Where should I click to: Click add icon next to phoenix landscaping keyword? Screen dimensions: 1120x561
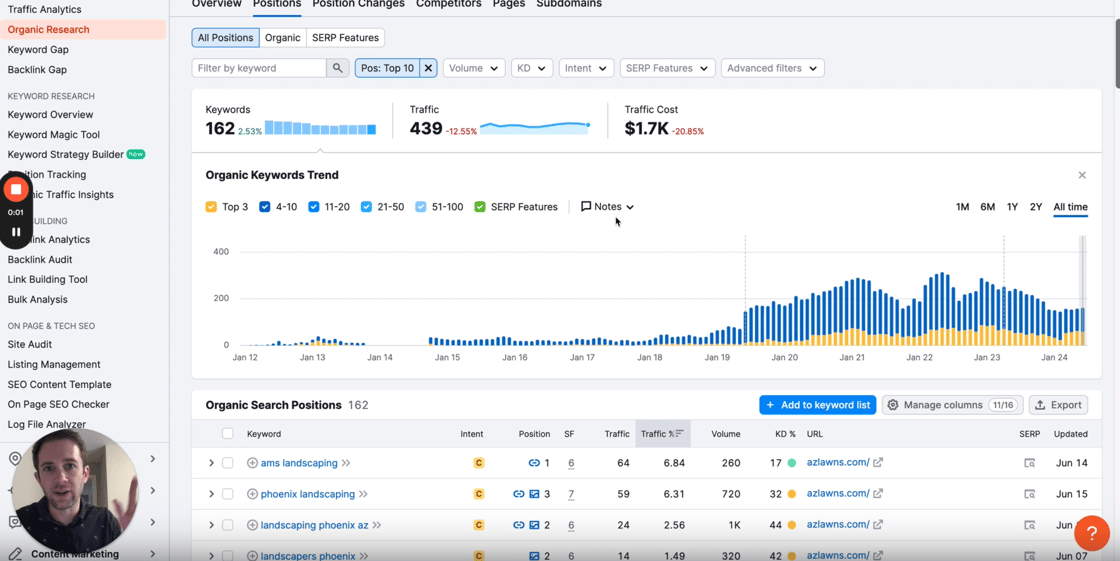(x=252, y=494)
